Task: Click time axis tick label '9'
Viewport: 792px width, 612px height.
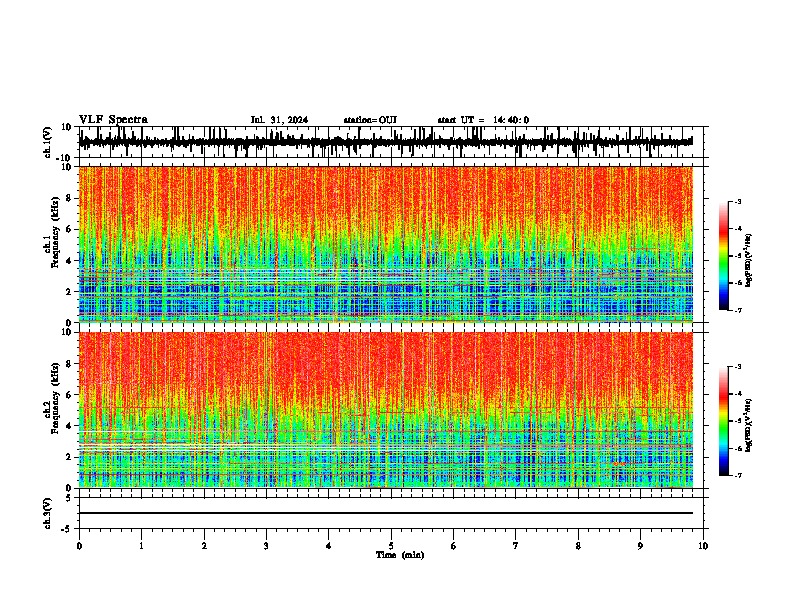Action: (x=640, y=546)
